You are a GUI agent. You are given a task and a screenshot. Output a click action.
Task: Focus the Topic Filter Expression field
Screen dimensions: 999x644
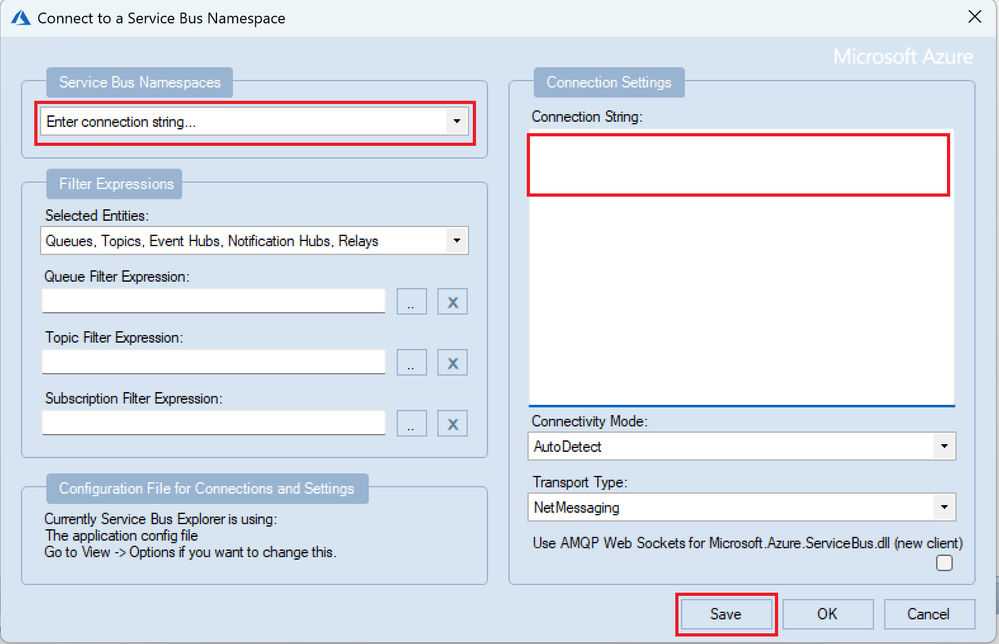pyautogui.click(x=213, y=362)
